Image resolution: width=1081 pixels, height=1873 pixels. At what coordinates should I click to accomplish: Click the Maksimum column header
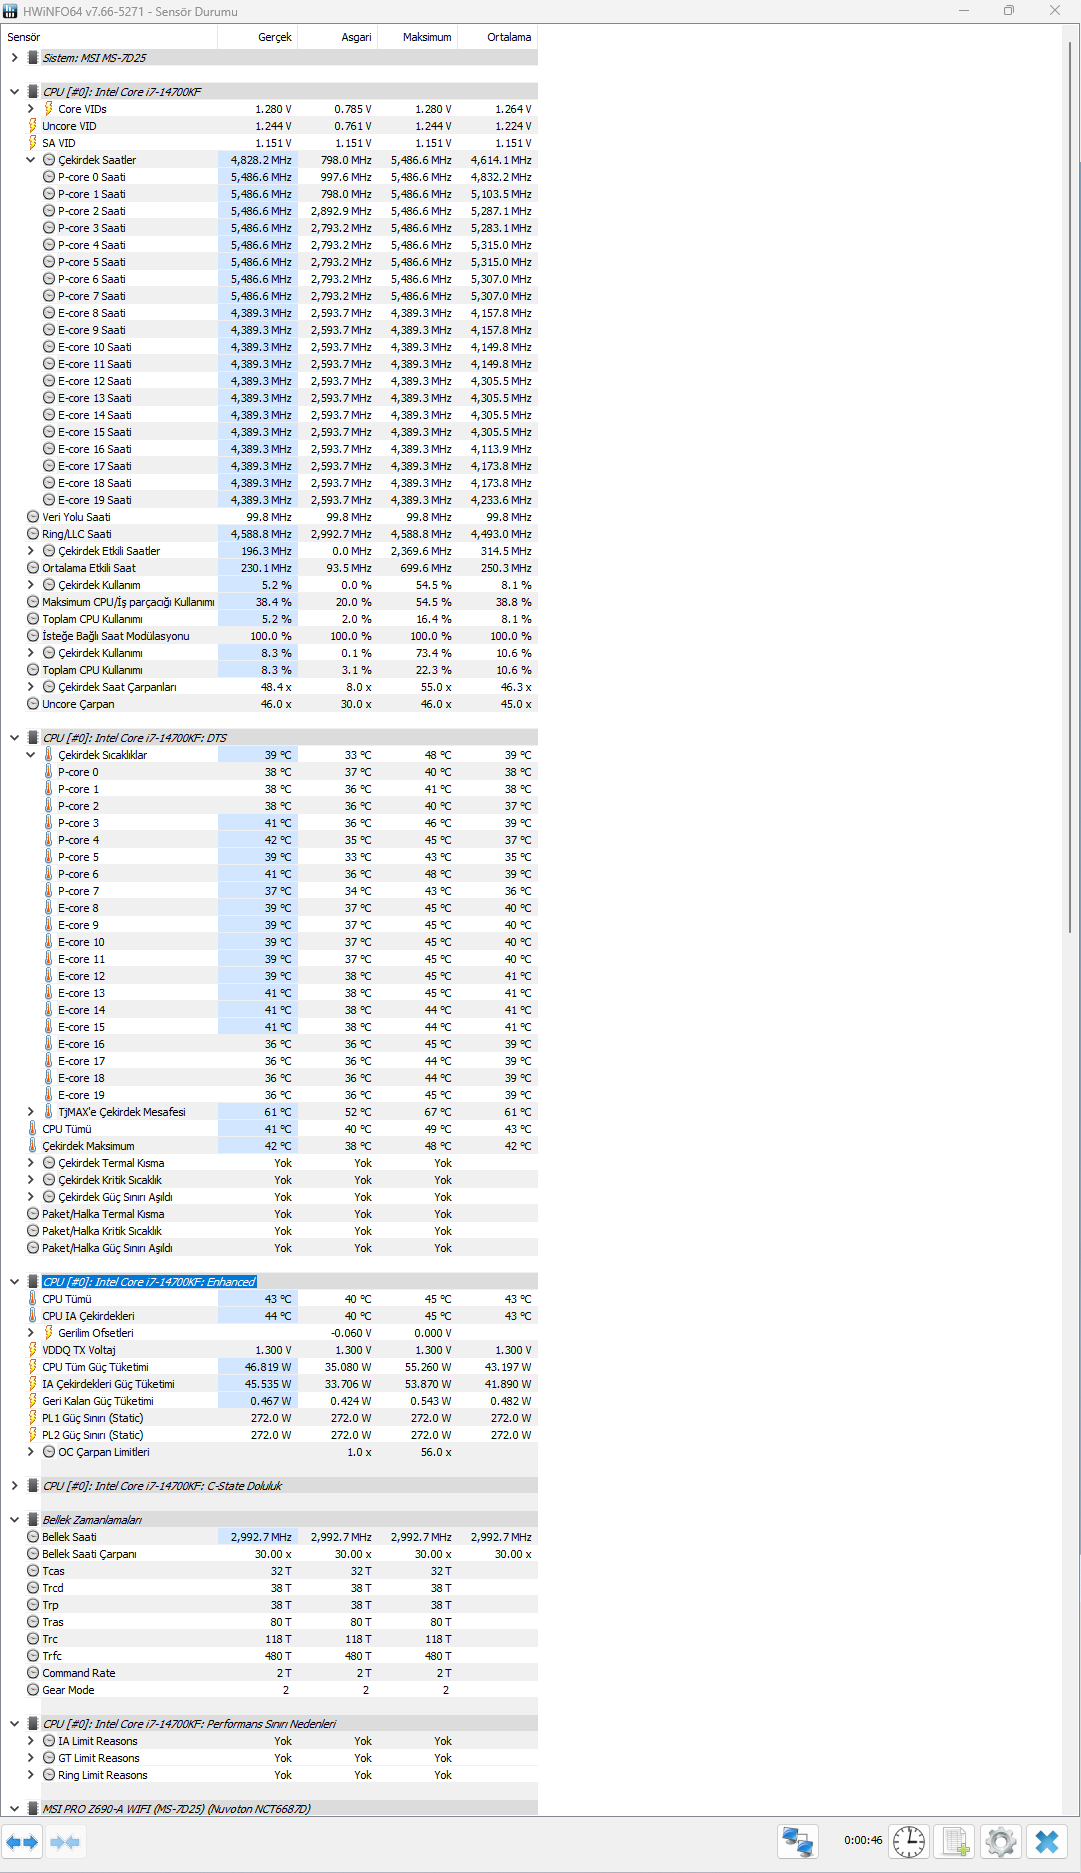pos(417,37)
